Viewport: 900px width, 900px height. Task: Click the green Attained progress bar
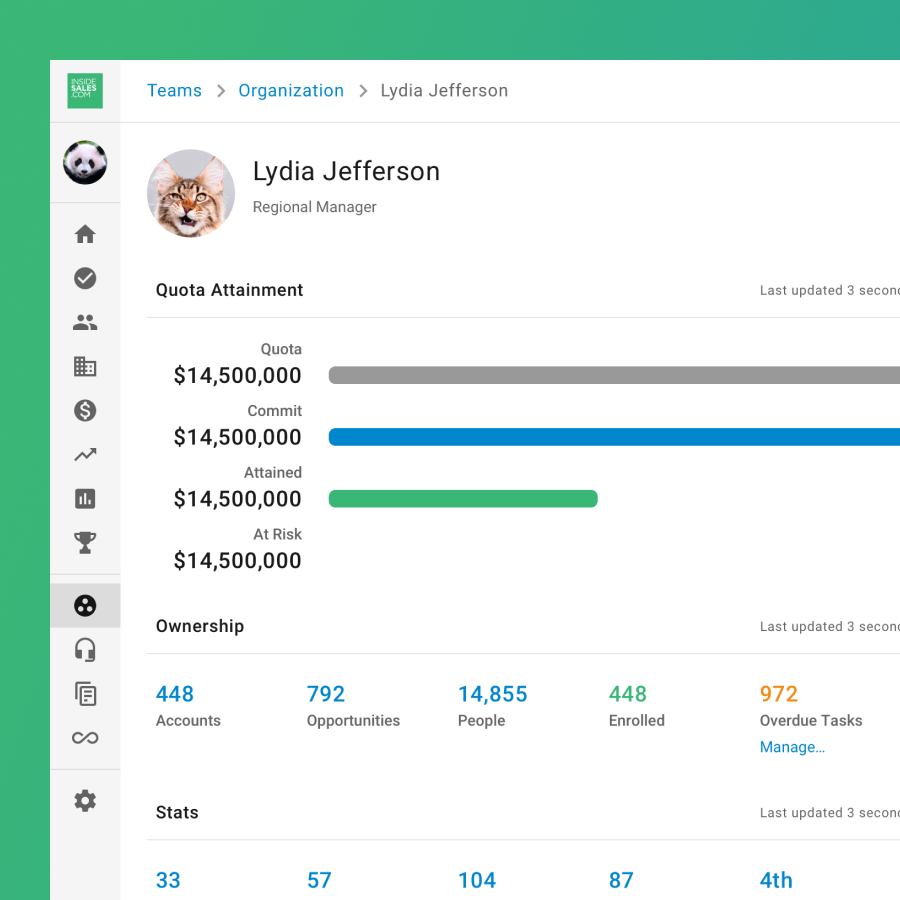coord(463,499)
